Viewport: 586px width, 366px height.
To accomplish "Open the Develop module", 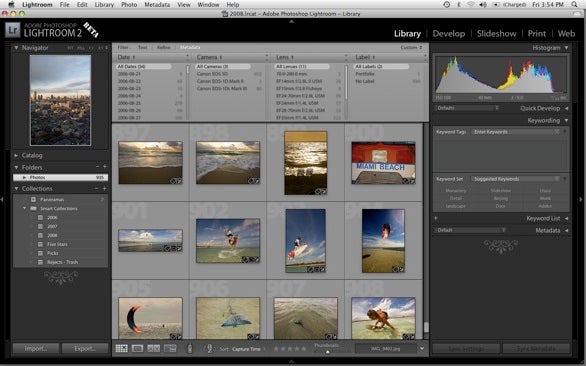I will [x=448, y=33].
